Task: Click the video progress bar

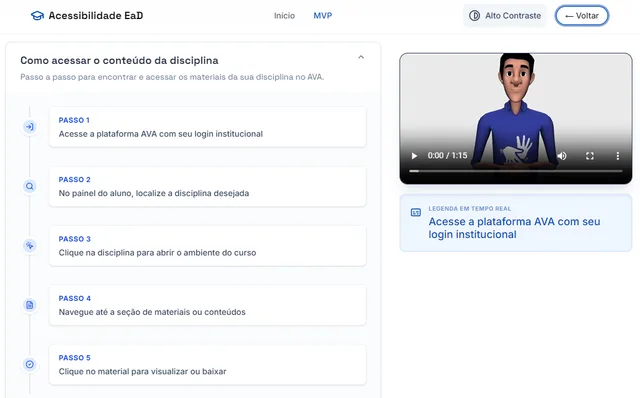Action: click(516, 171)
